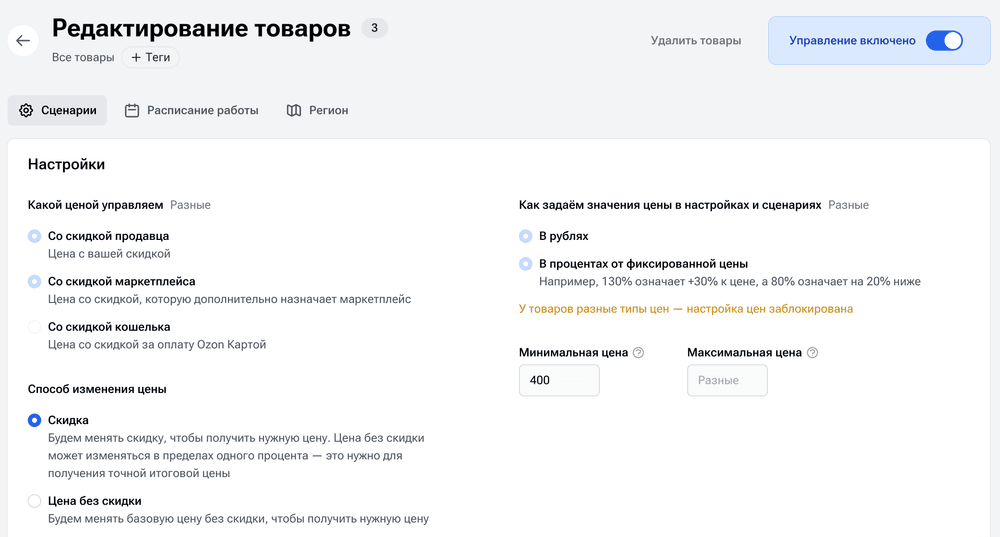Select Со скидкой кошелька radio option
This screenshot has height=537, width=1000.
pyautogui.click(x=34, y=327)
